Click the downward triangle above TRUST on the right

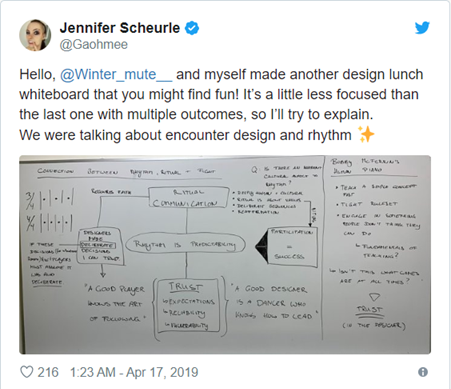[374, 297]
